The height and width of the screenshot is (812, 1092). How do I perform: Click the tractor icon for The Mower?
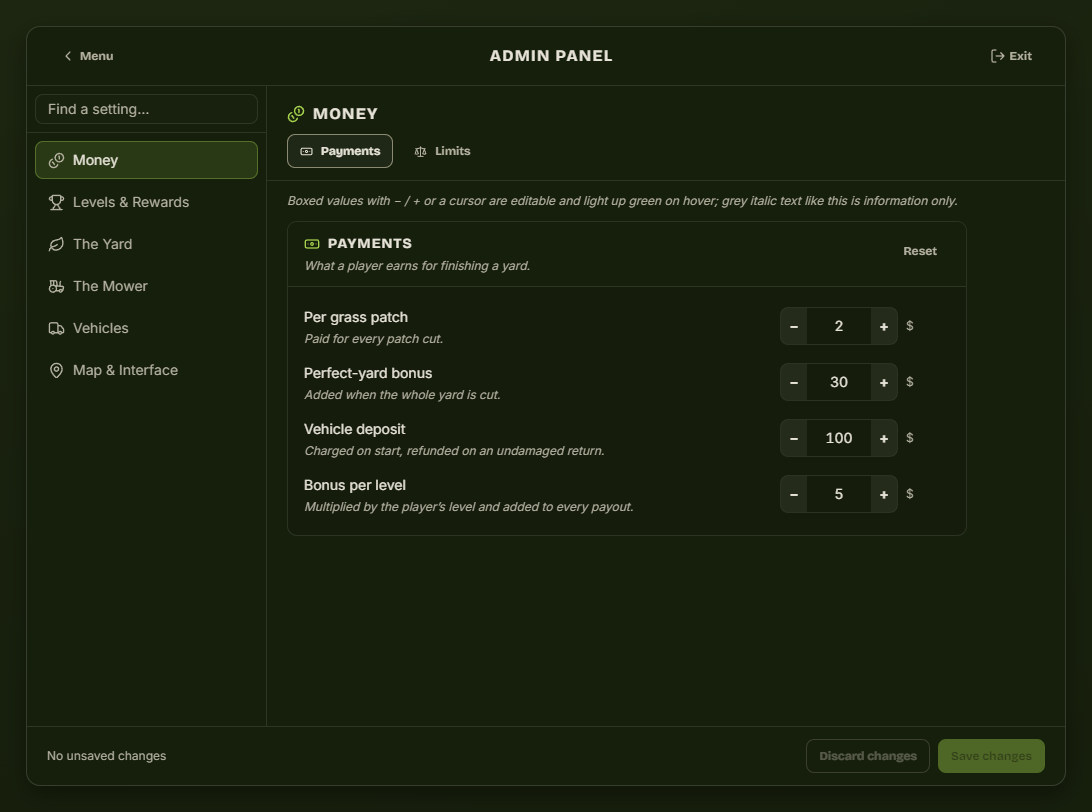(56, 286)
